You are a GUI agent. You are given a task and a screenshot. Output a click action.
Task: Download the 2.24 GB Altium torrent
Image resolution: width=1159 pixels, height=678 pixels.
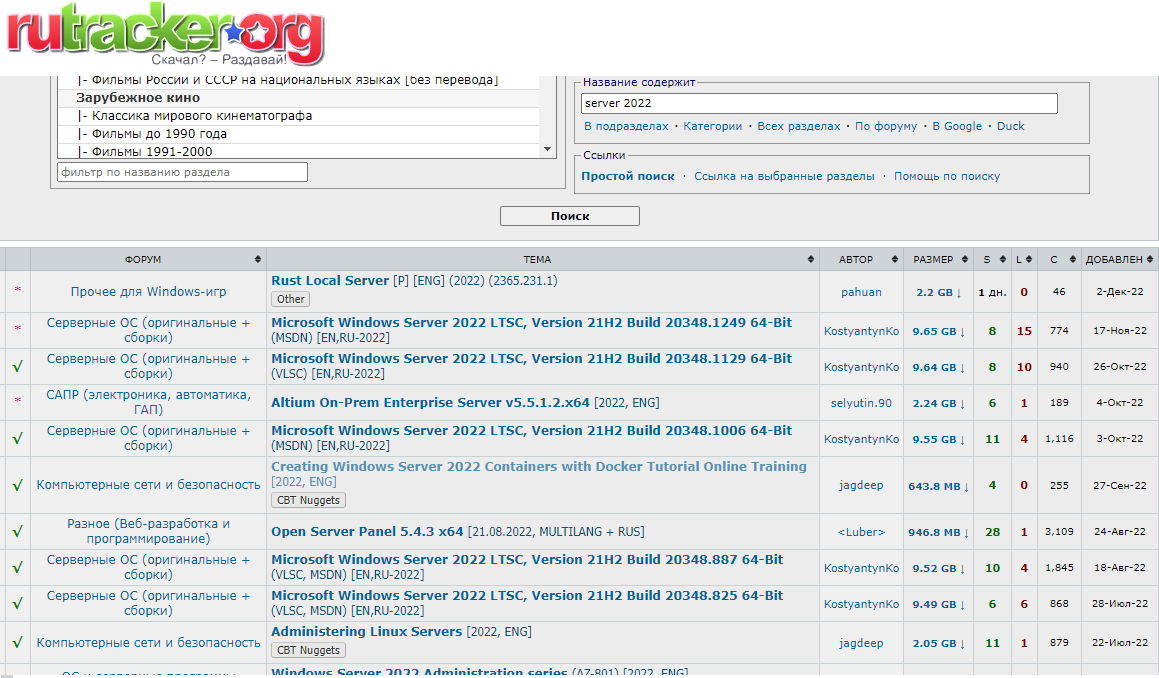point(939,403)
